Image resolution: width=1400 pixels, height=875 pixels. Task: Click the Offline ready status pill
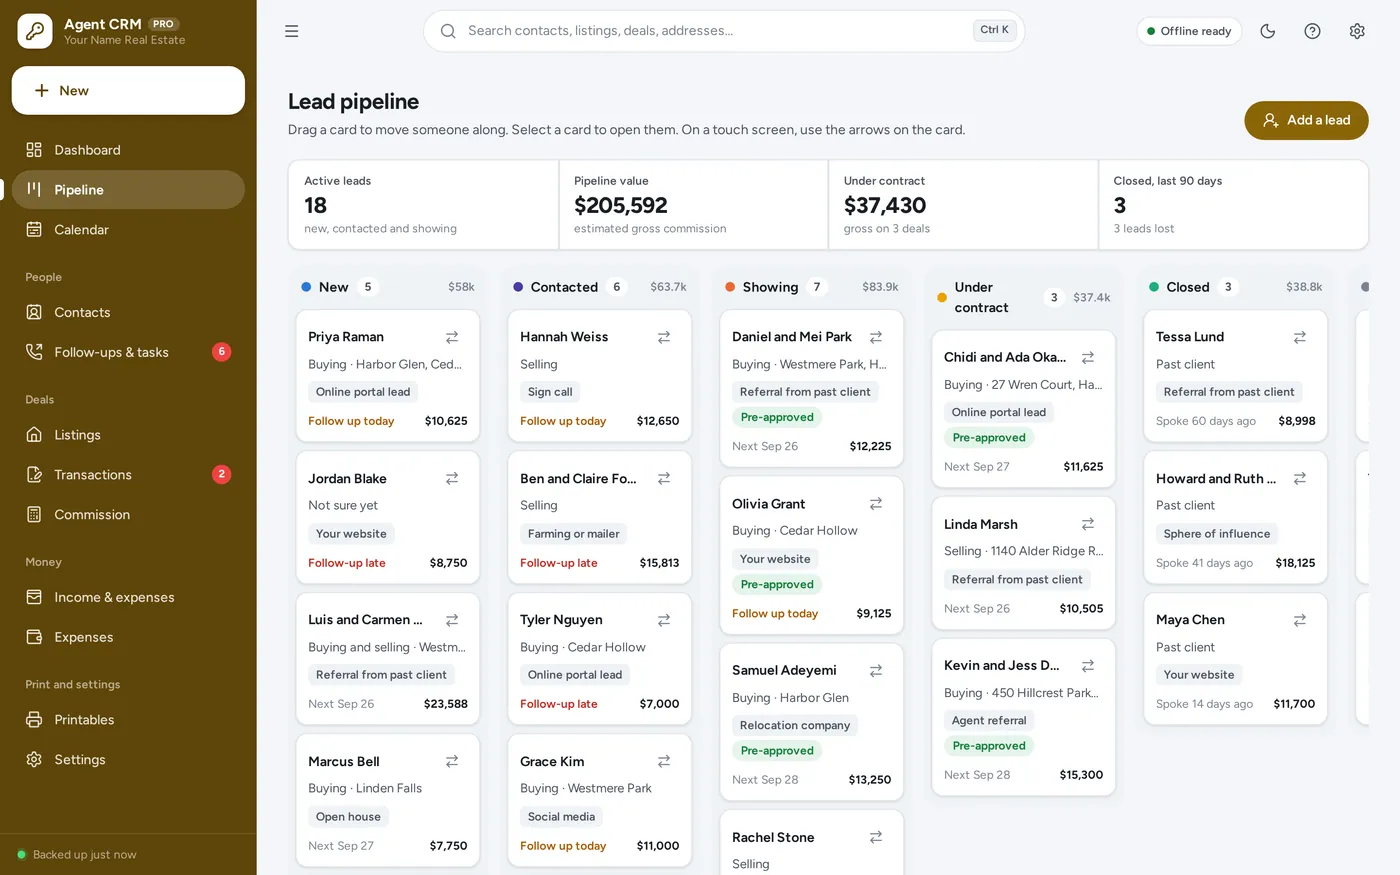point(1189,31)
